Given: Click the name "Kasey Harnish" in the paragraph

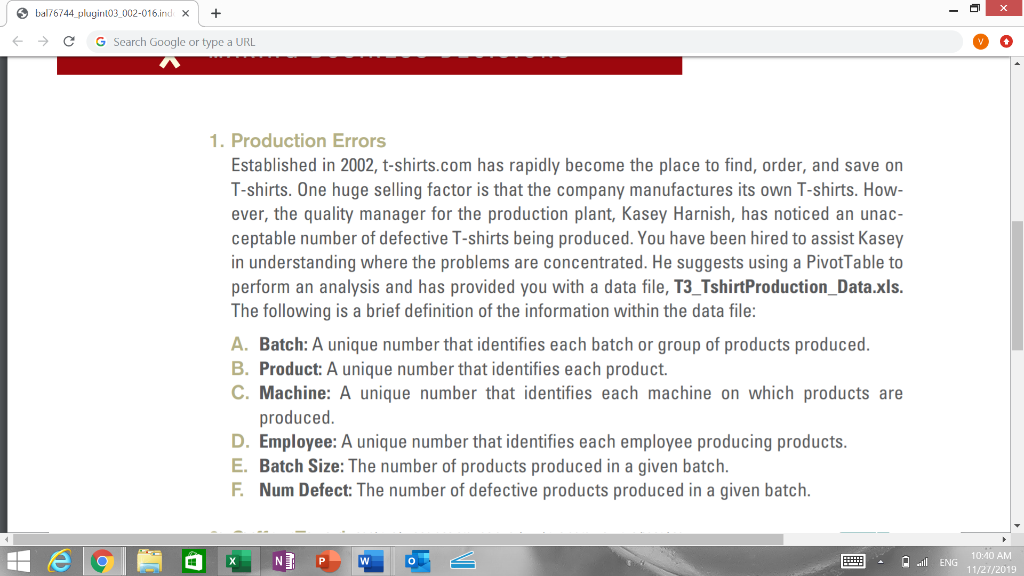Looking at the screenshot, I should coord(676,214).
